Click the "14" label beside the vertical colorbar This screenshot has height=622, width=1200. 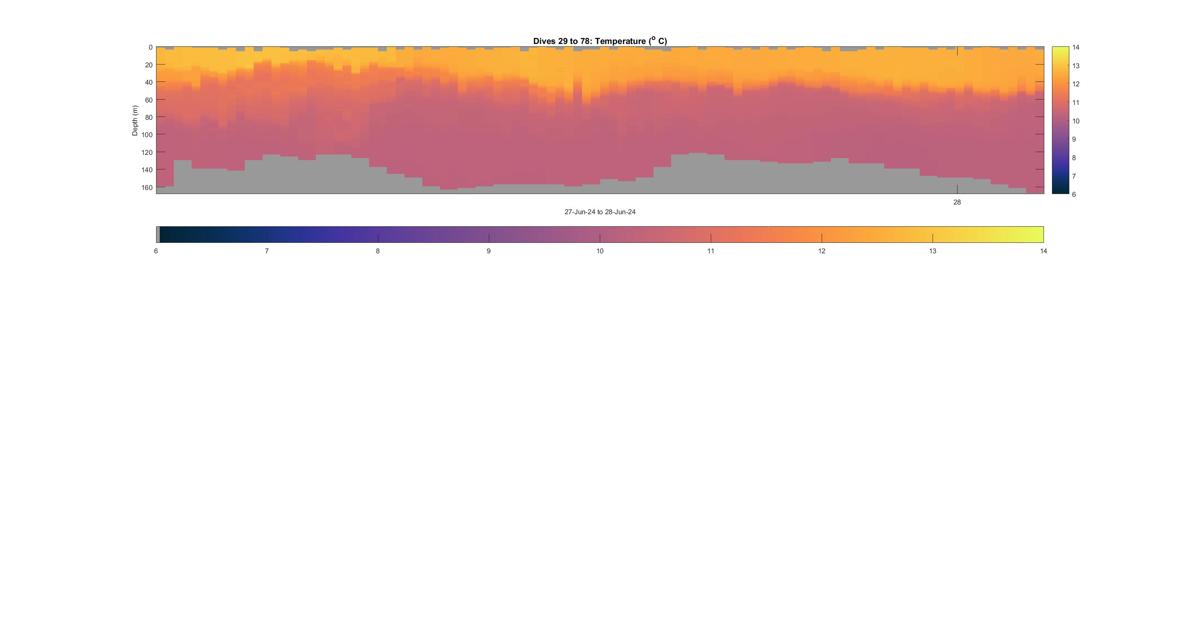click(x=1076, y=47)
